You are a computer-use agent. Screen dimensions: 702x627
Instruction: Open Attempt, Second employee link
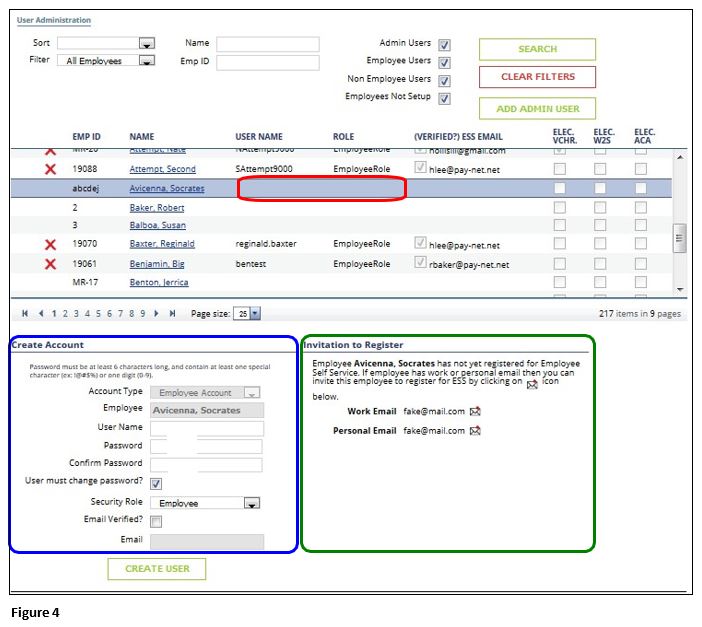(x=163, y=169)
